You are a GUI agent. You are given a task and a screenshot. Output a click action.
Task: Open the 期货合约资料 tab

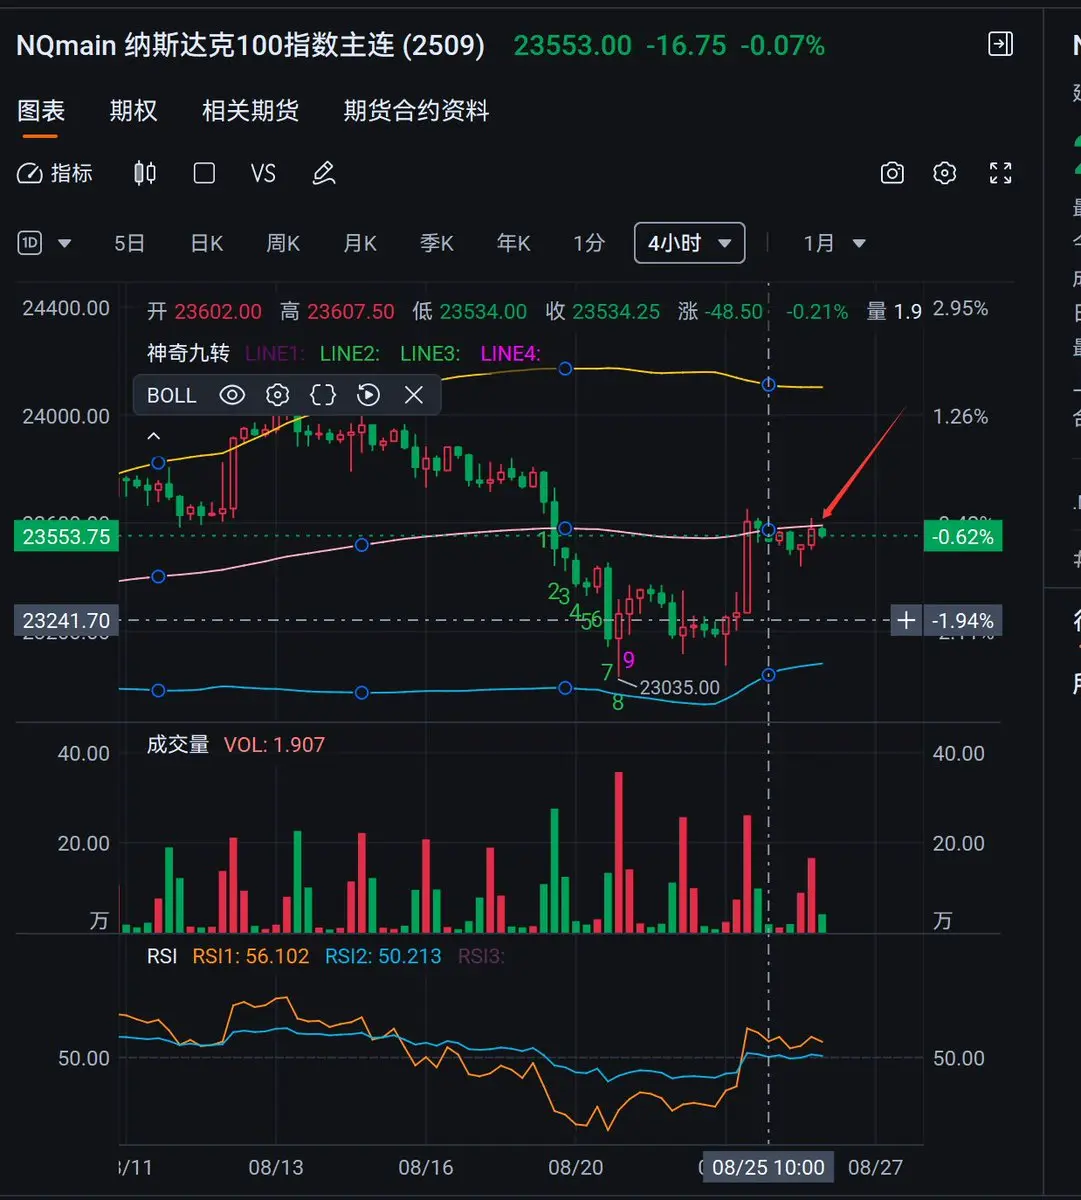[x=417, y=110]
